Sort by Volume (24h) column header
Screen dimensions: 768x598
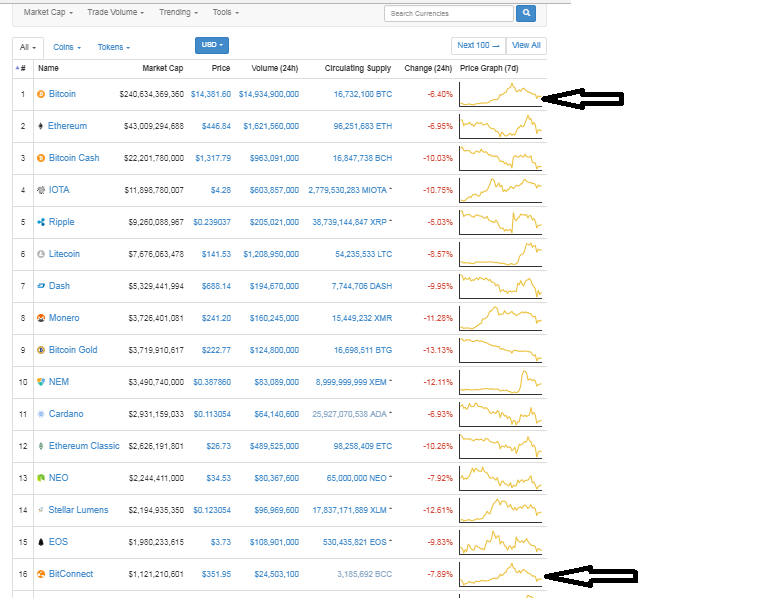point(275,68)
